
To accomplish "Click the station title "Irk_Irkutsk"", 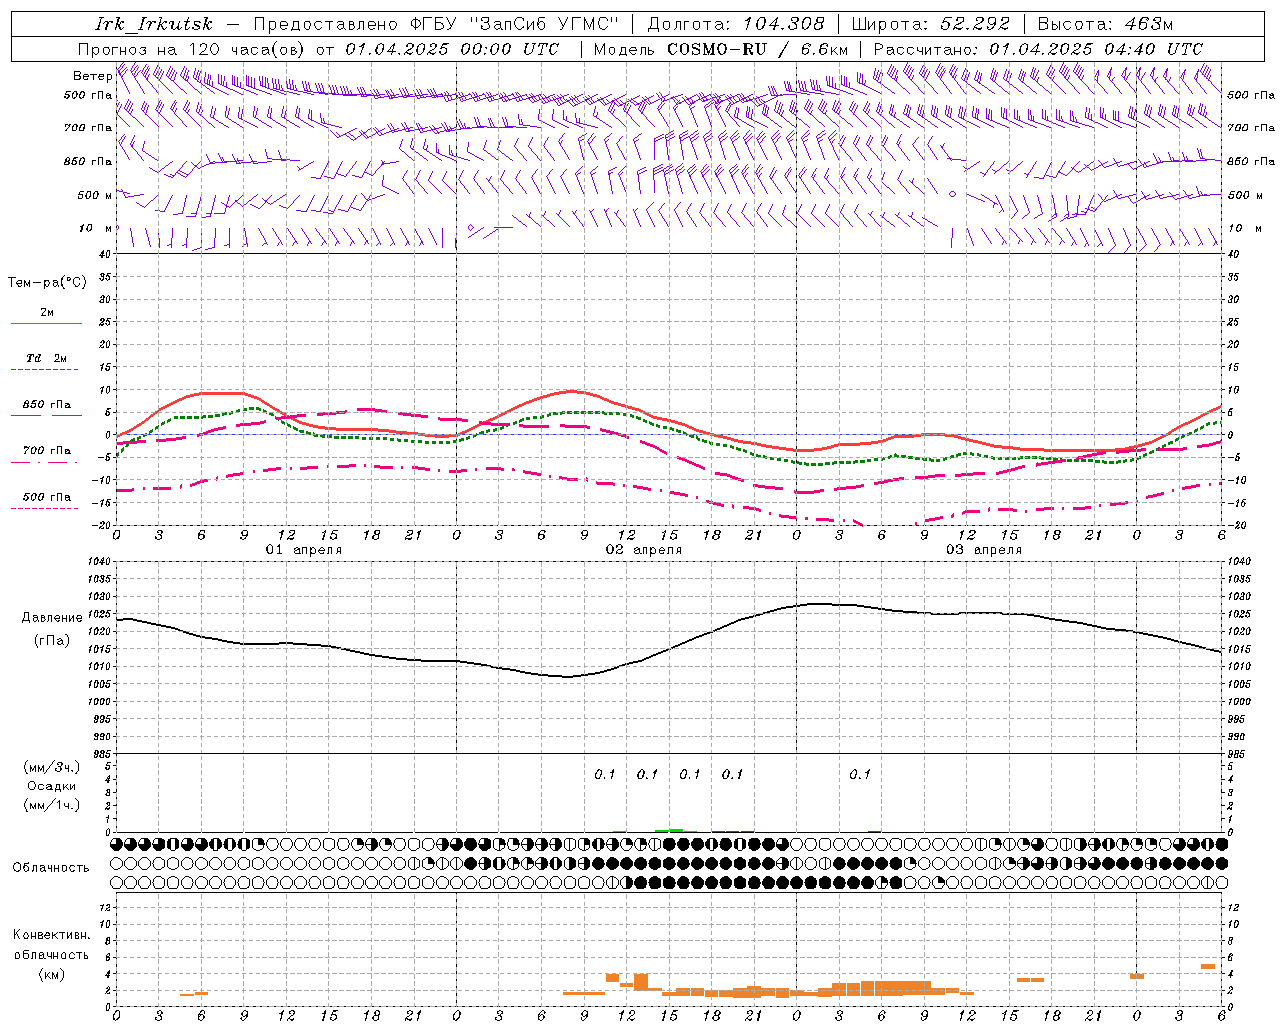I will (x=153, y=24).
